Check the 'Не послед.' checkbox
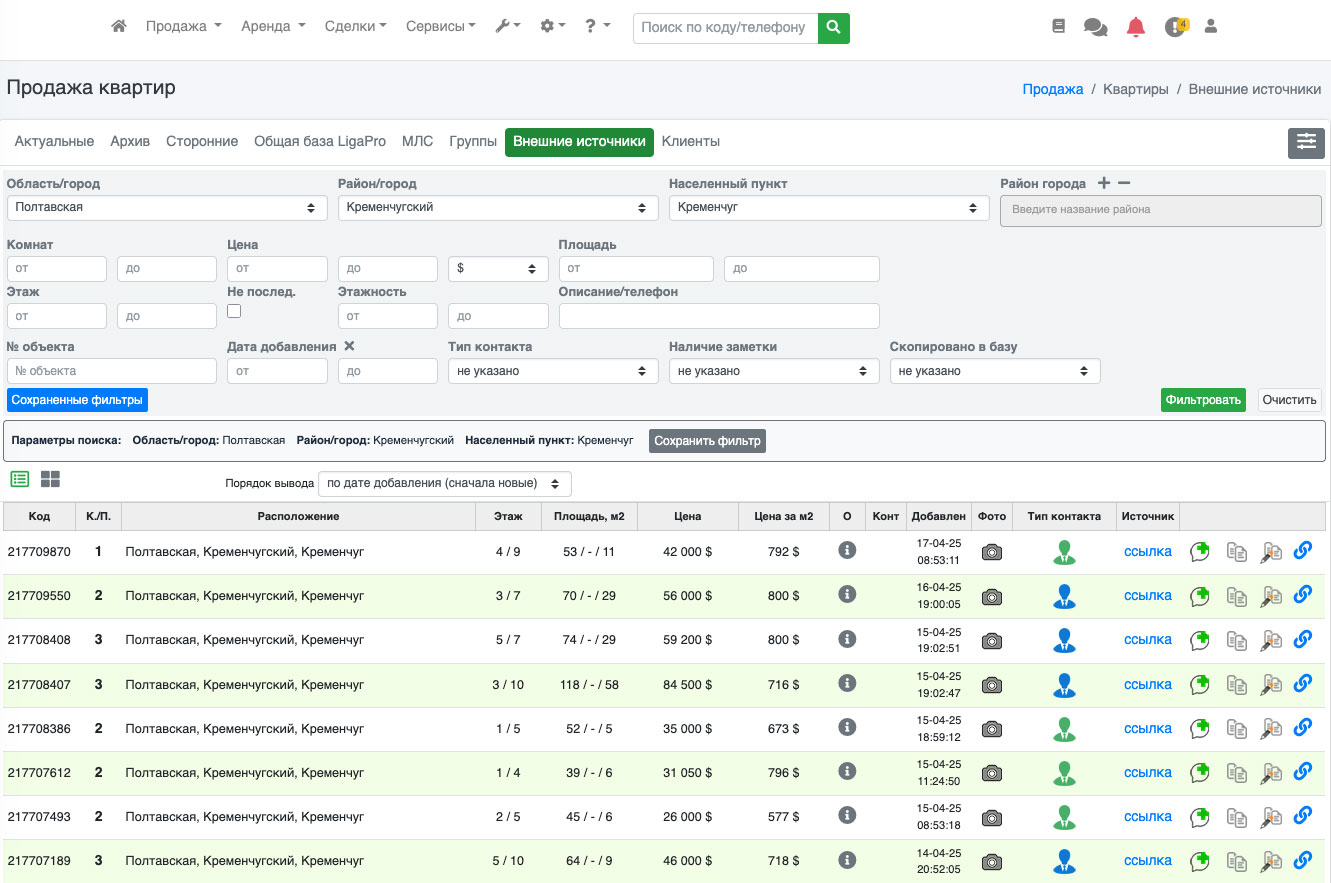 tap(234, 311)
